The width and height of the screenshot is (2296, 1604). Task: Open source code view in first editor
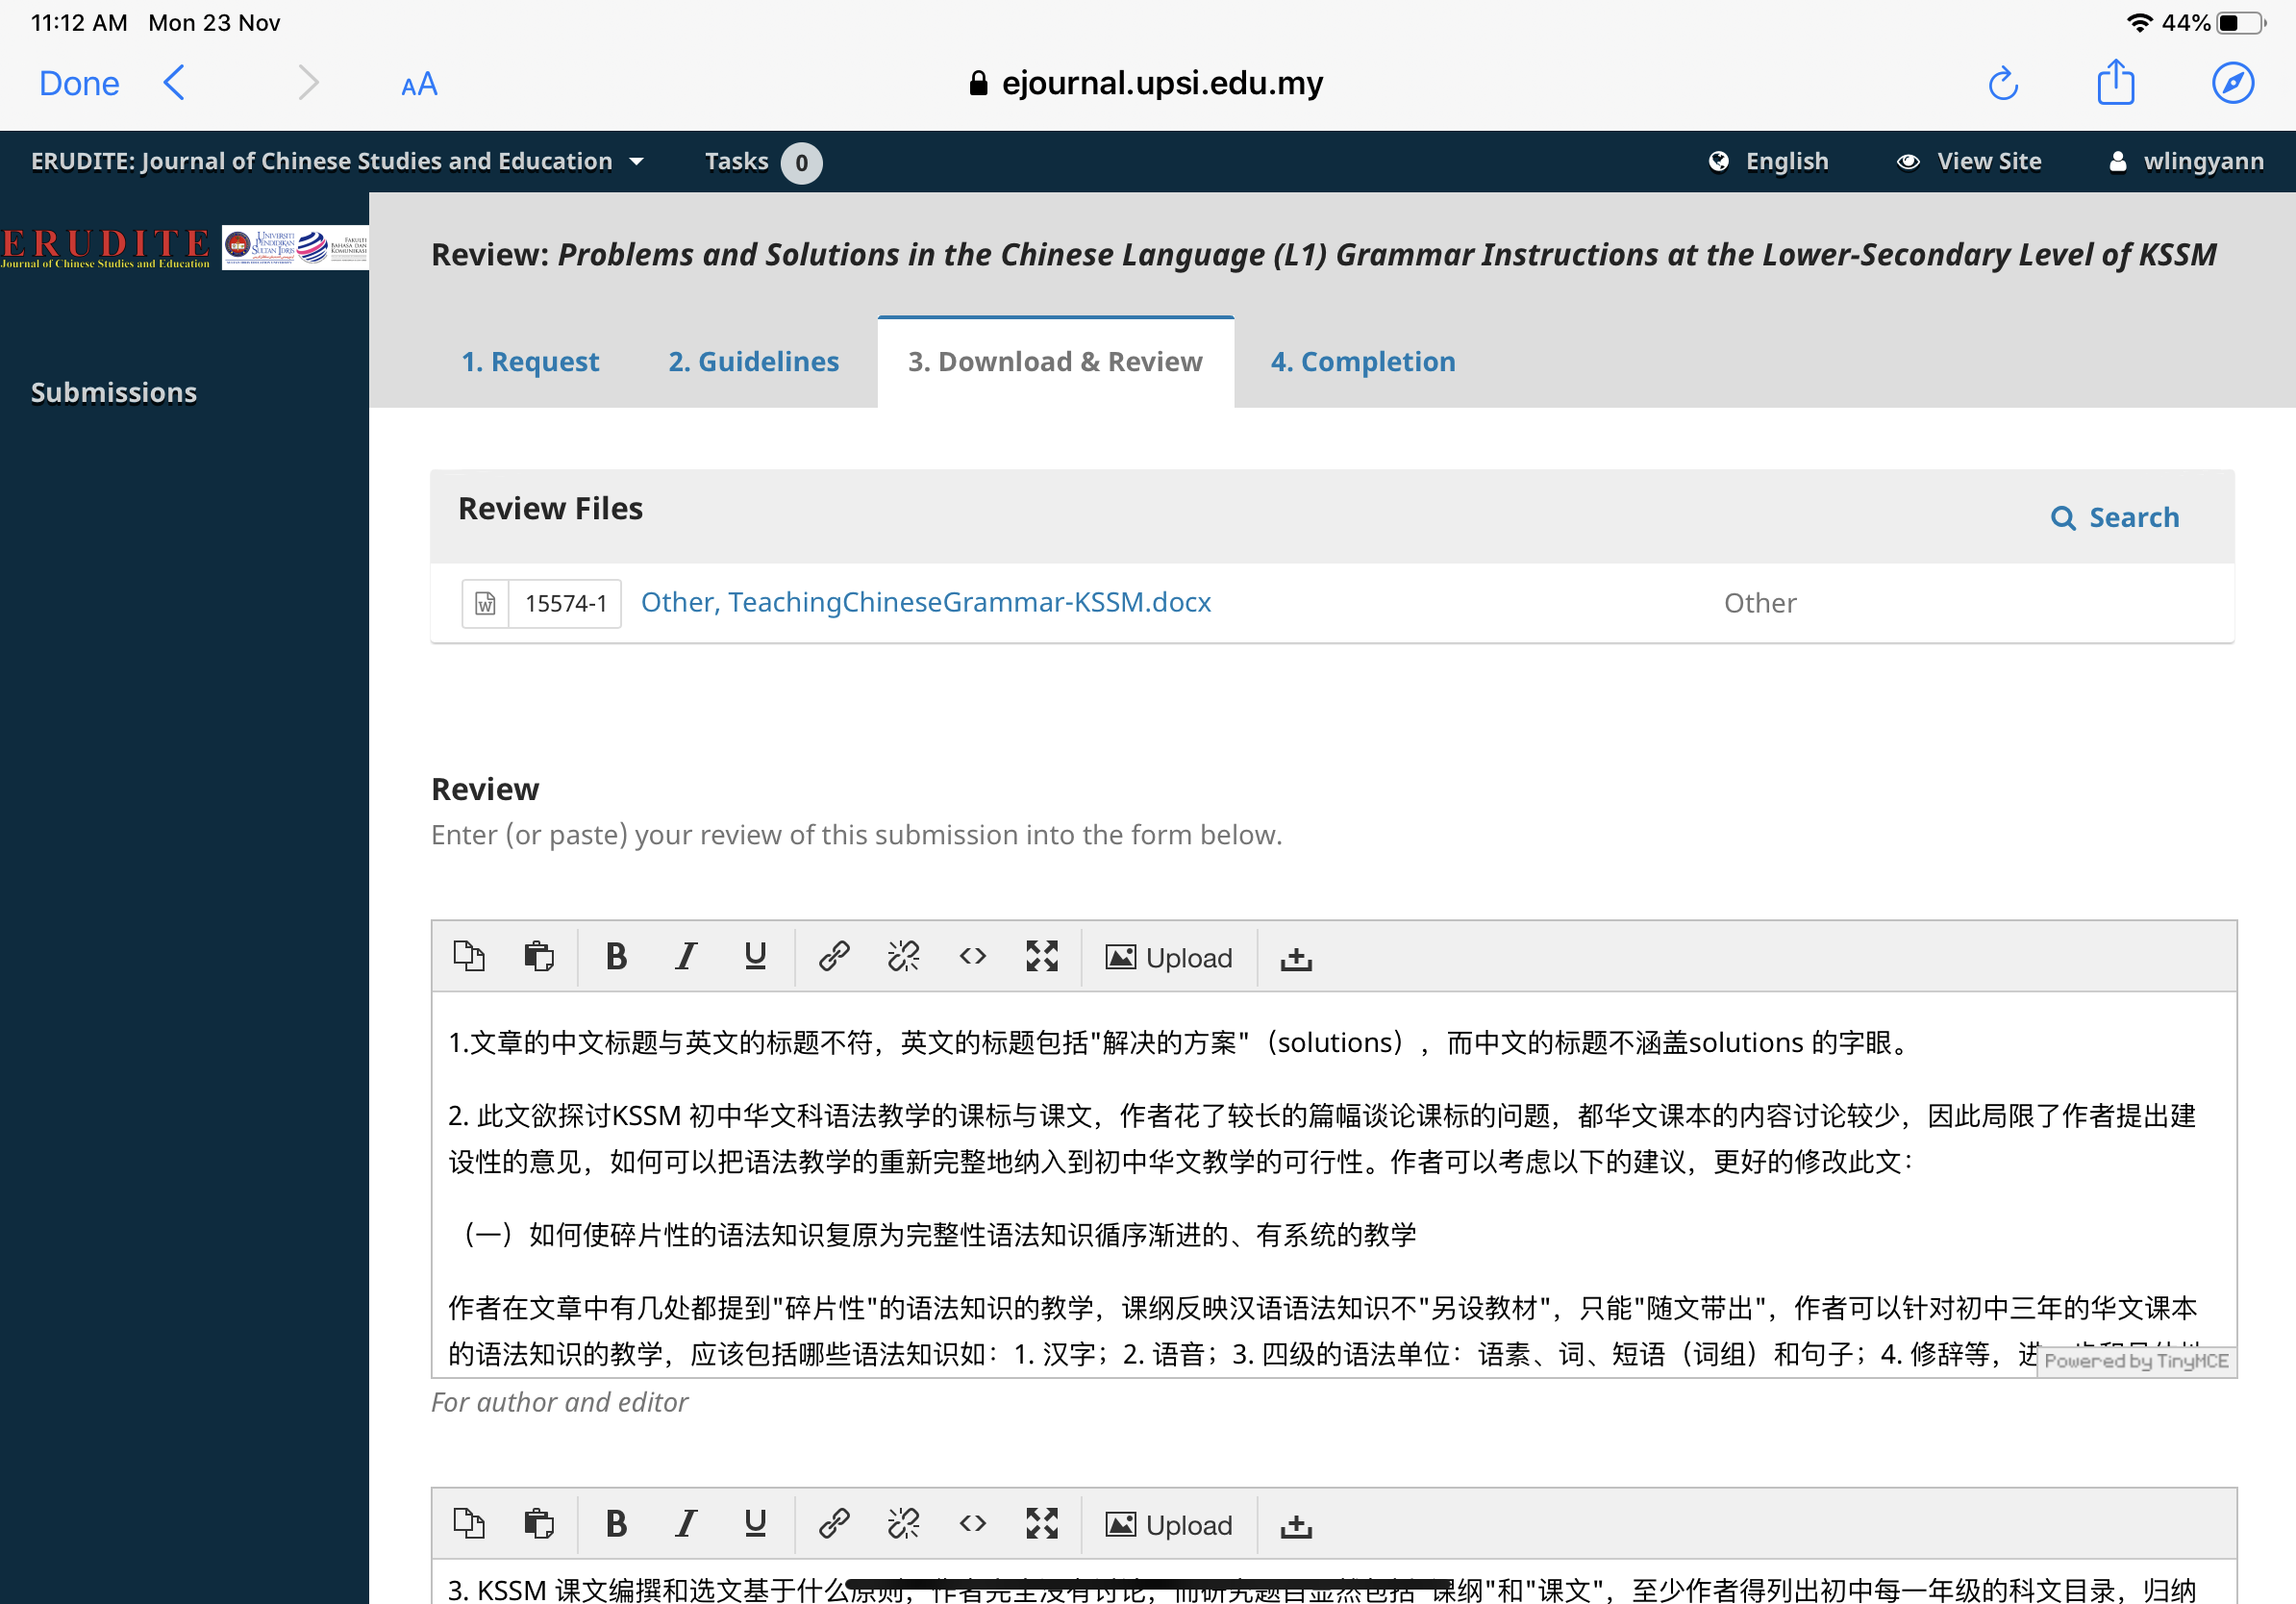pyautogui.click(x=972, y=957)
